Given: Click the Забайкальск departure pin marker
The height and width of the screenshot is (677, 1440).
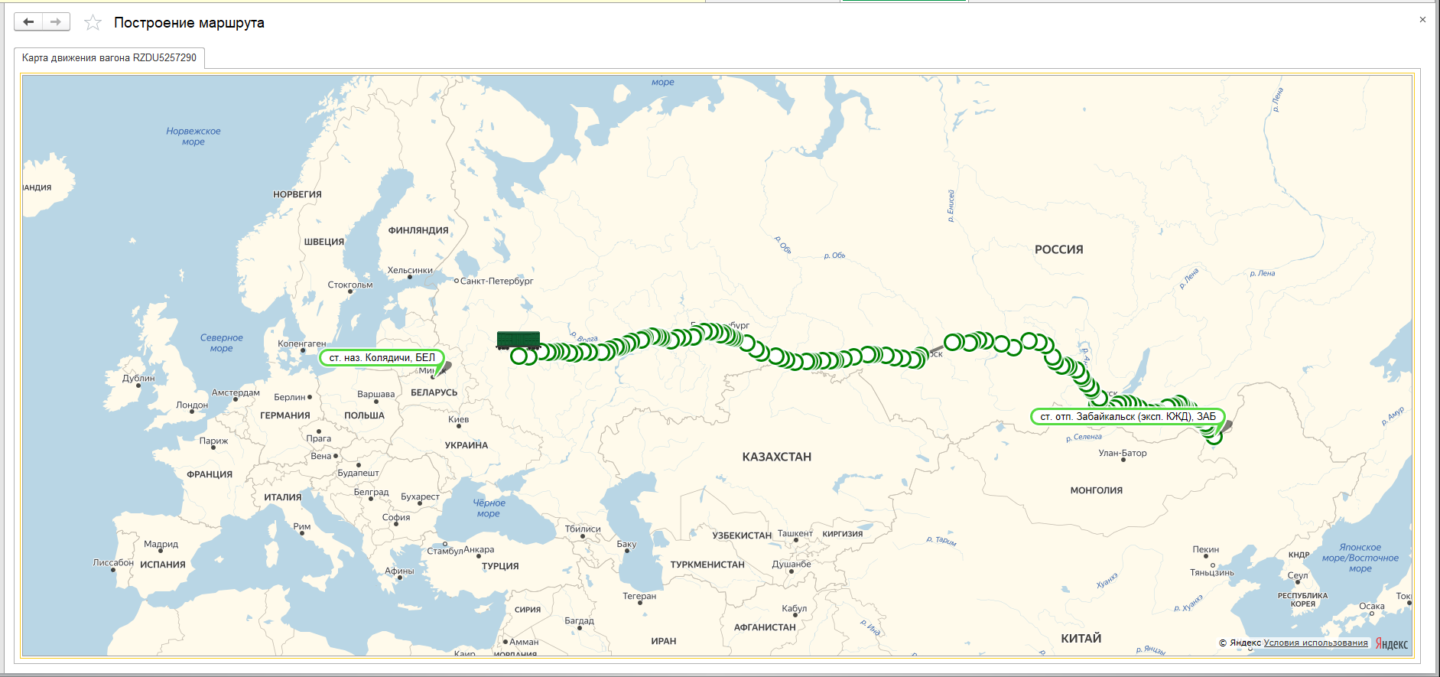Looking at the screenshot, I should tap(1225, 428).
